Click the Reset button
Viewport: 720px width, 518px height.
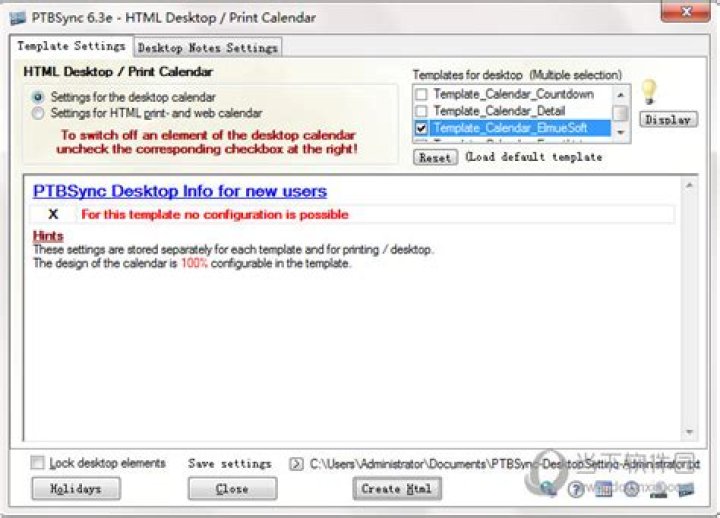(435, 158)
